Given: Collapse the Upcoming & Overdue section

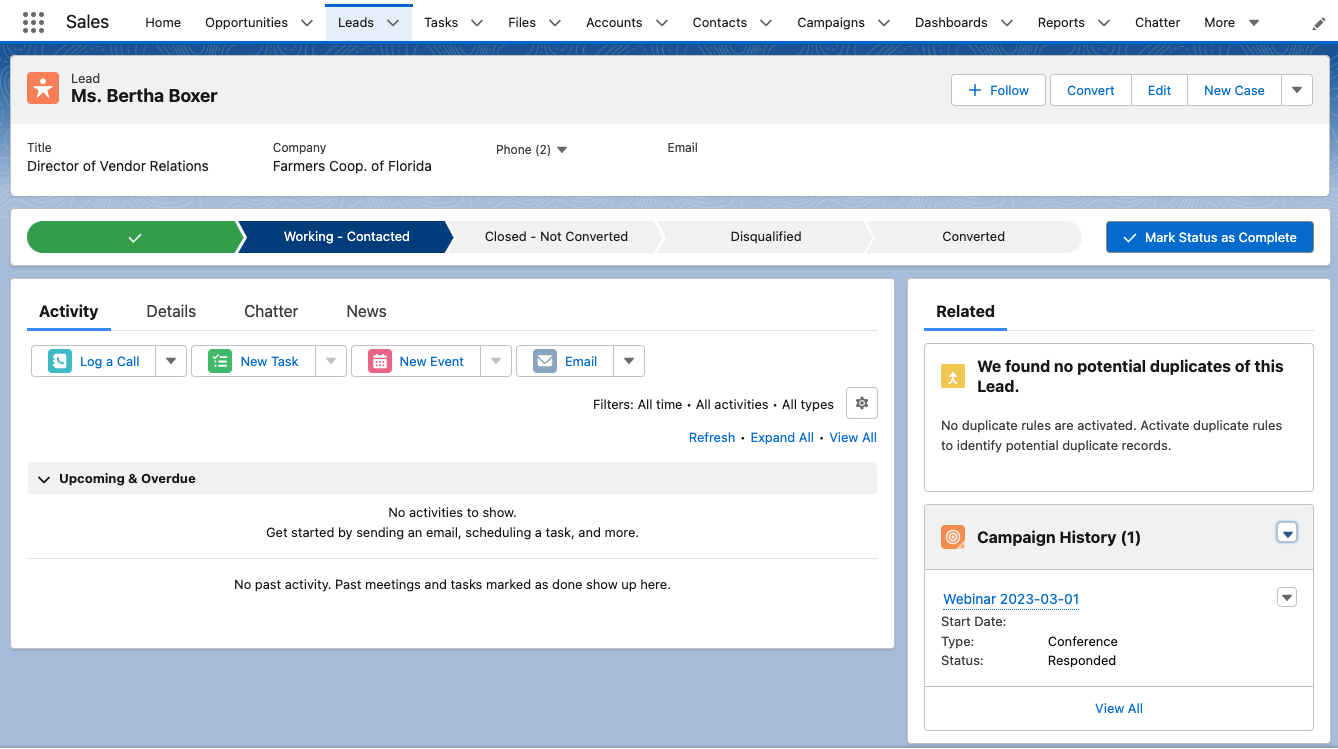Looking at the screenshot, I should [x=43, y=479].
